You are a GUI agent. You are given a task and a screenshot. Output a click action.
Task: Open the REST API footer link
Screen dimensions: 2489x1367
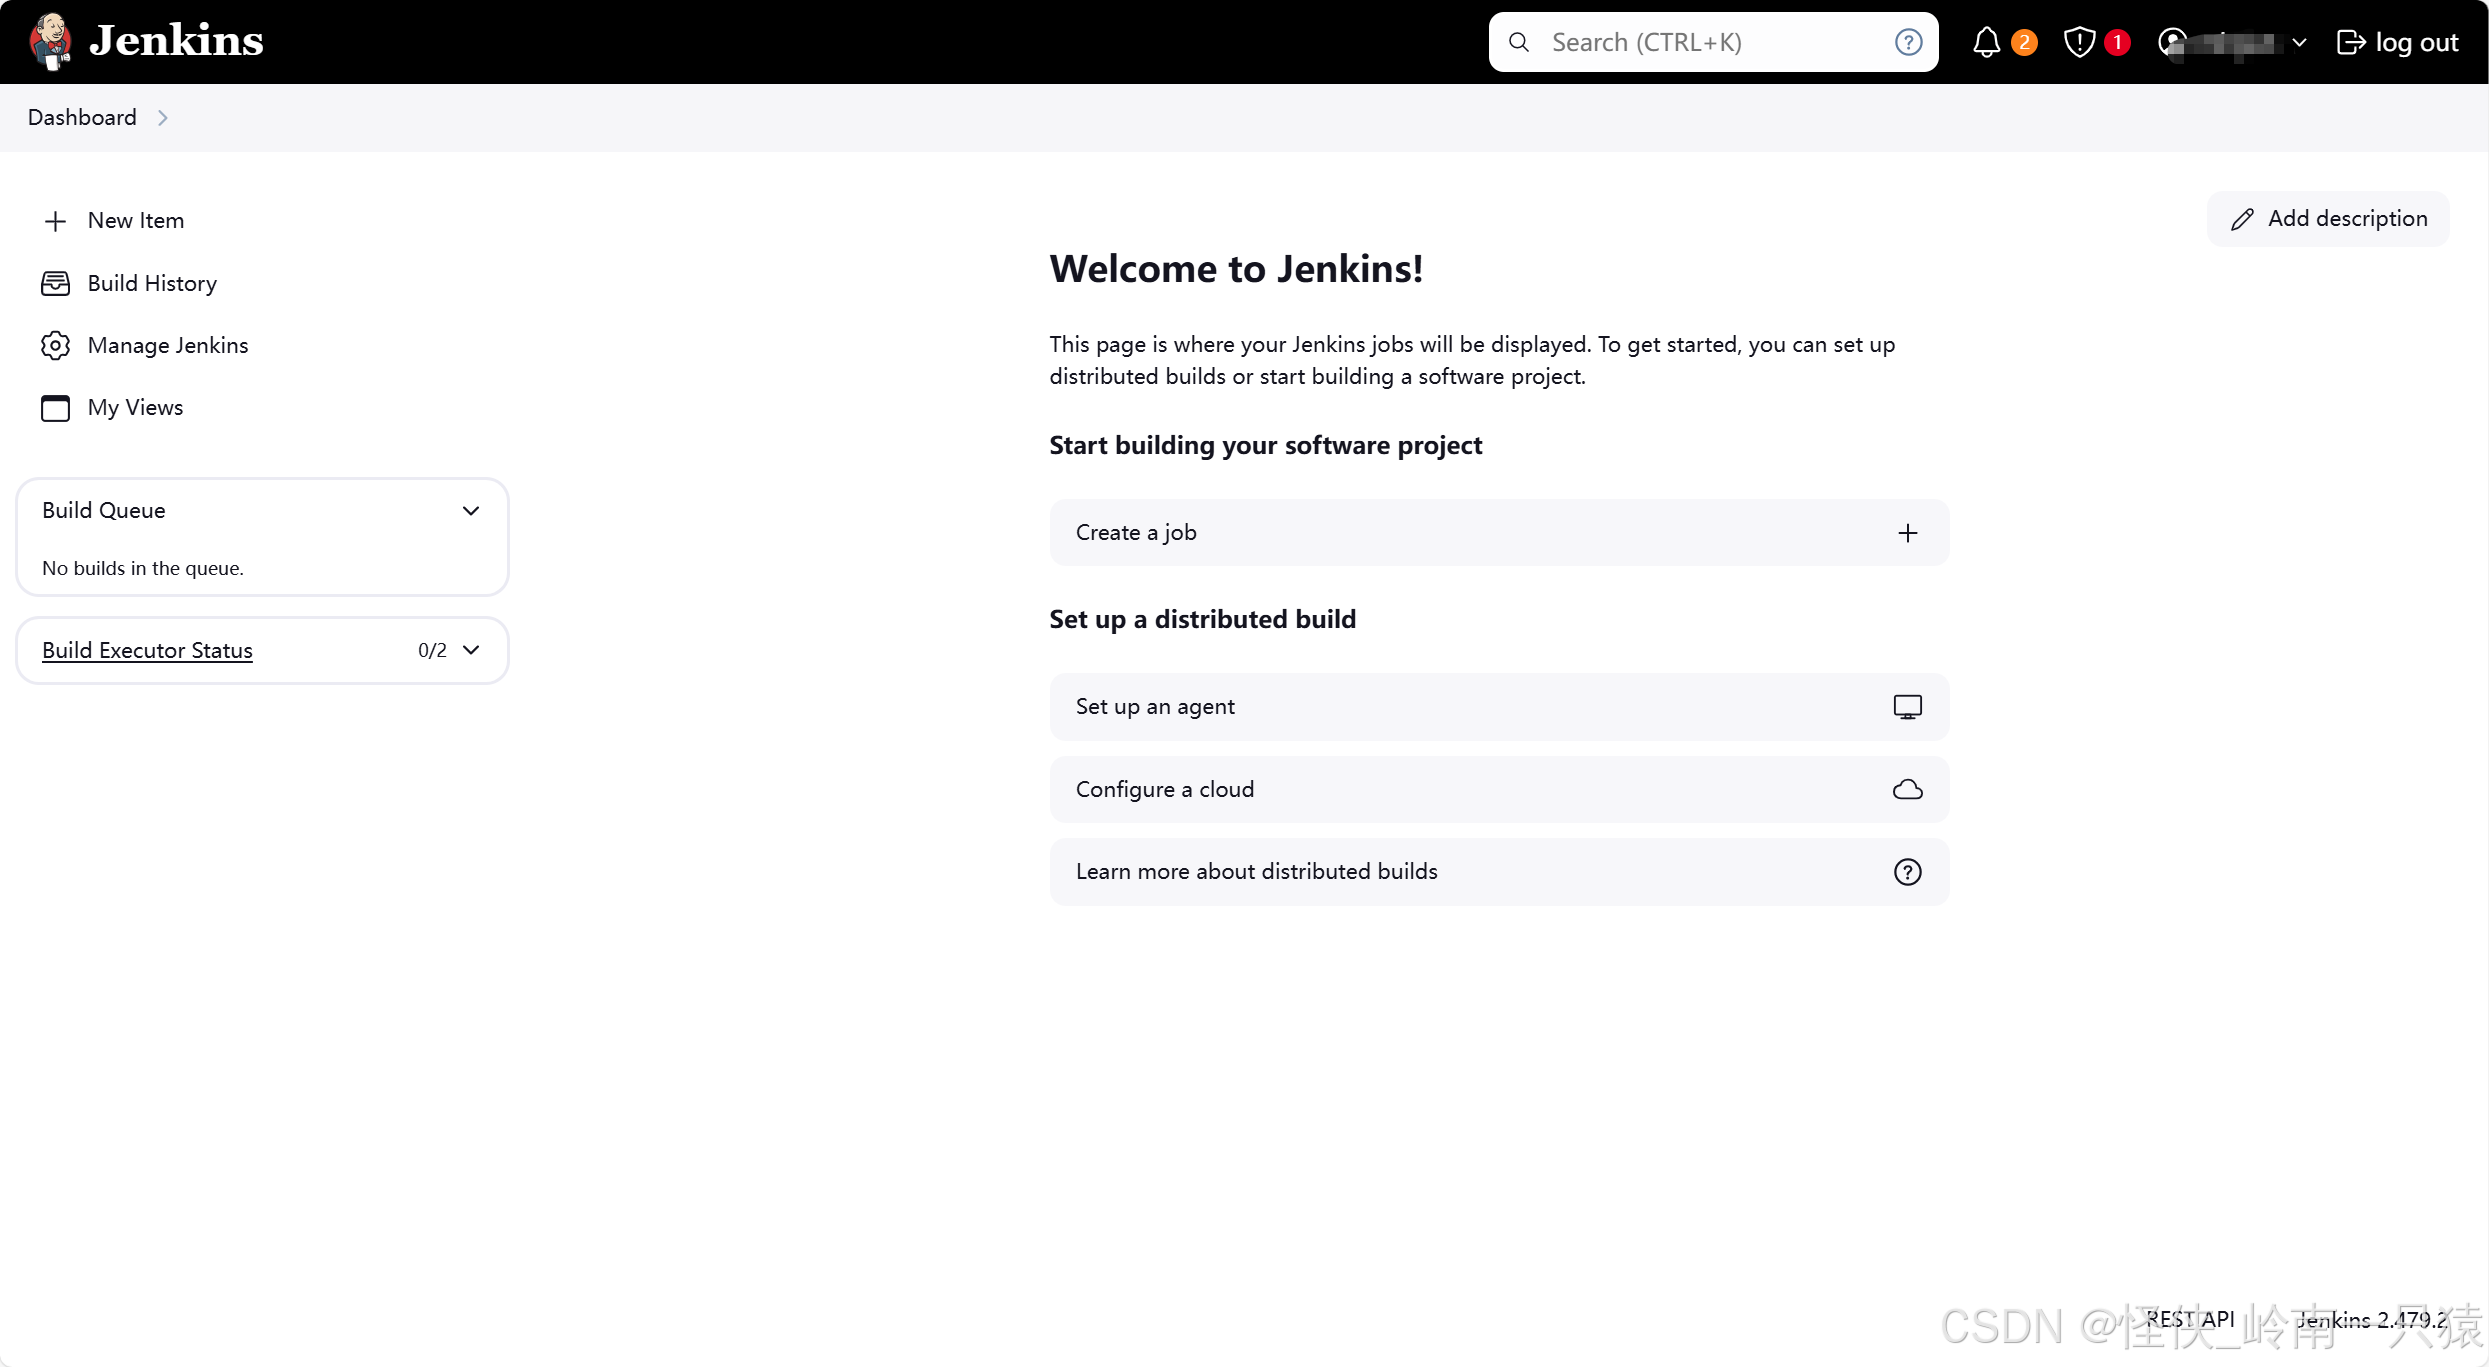pos(2189,1319)
